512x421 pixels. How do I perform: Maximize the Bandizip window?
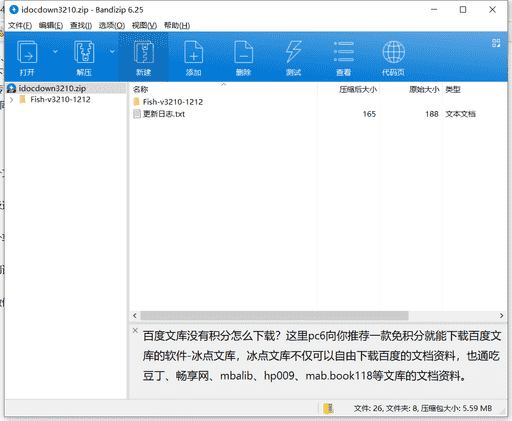click(463, 10)
